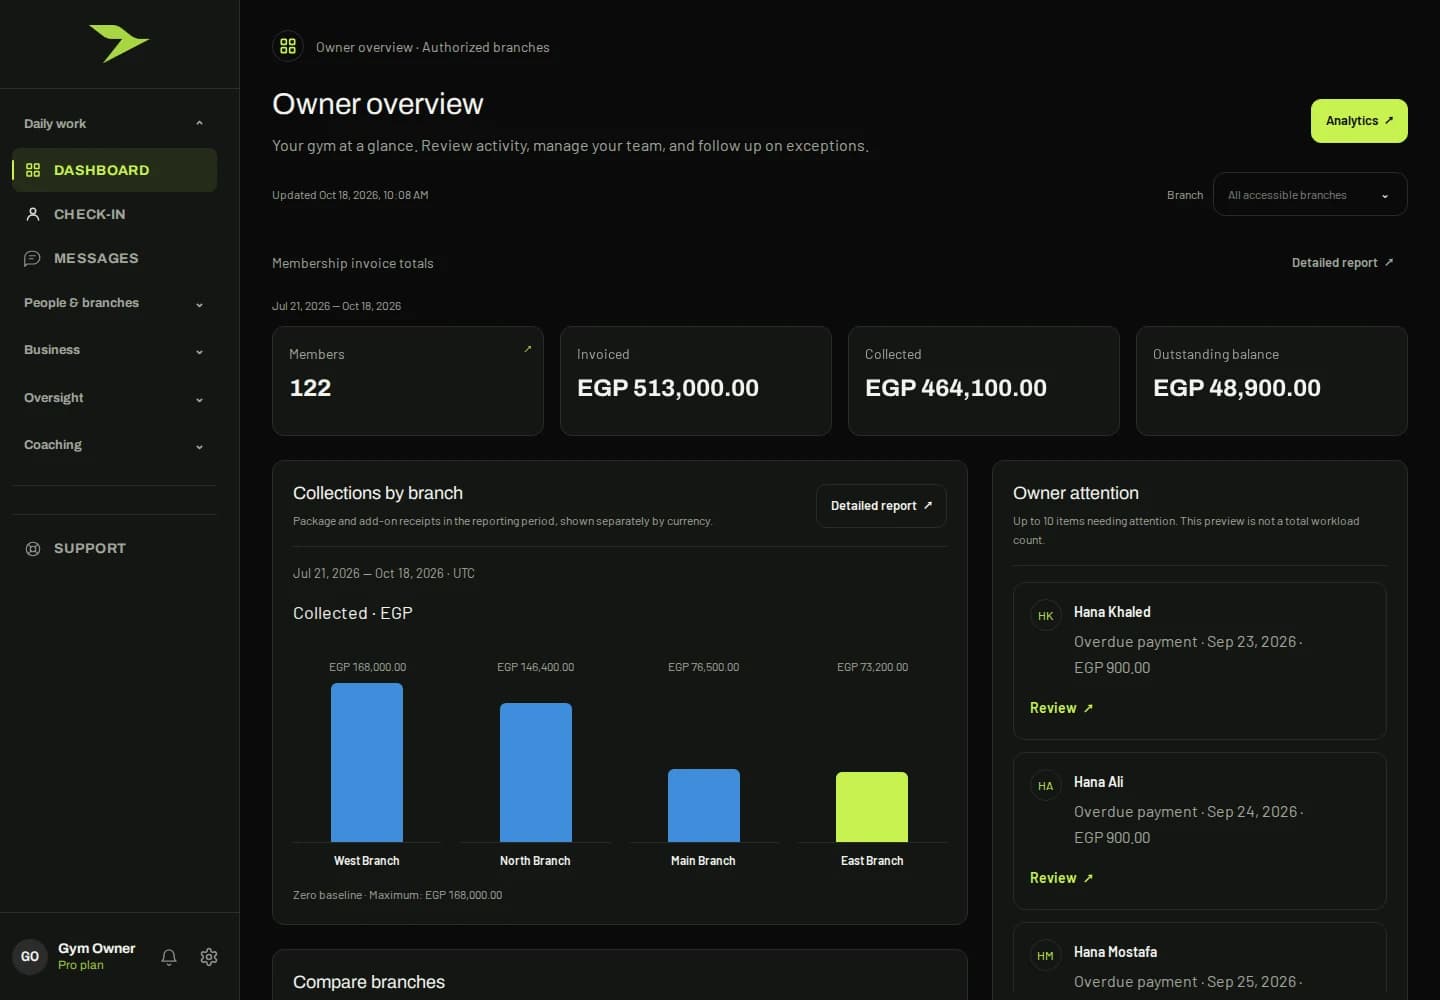This screenshot has width=1440, height=1000.
Task: Open the All accessible branches dropdown
Action: click(1310, 194)
